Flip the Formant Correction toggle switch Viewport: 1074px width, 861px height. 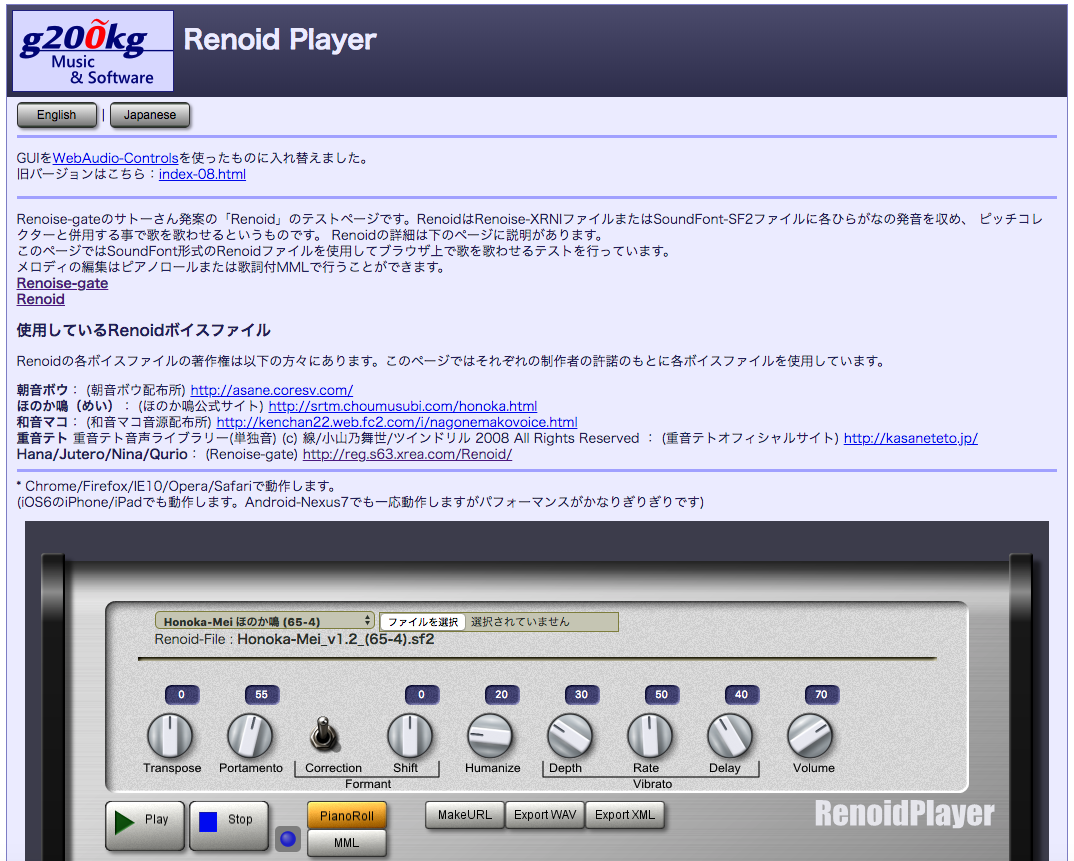pos(323,735)
